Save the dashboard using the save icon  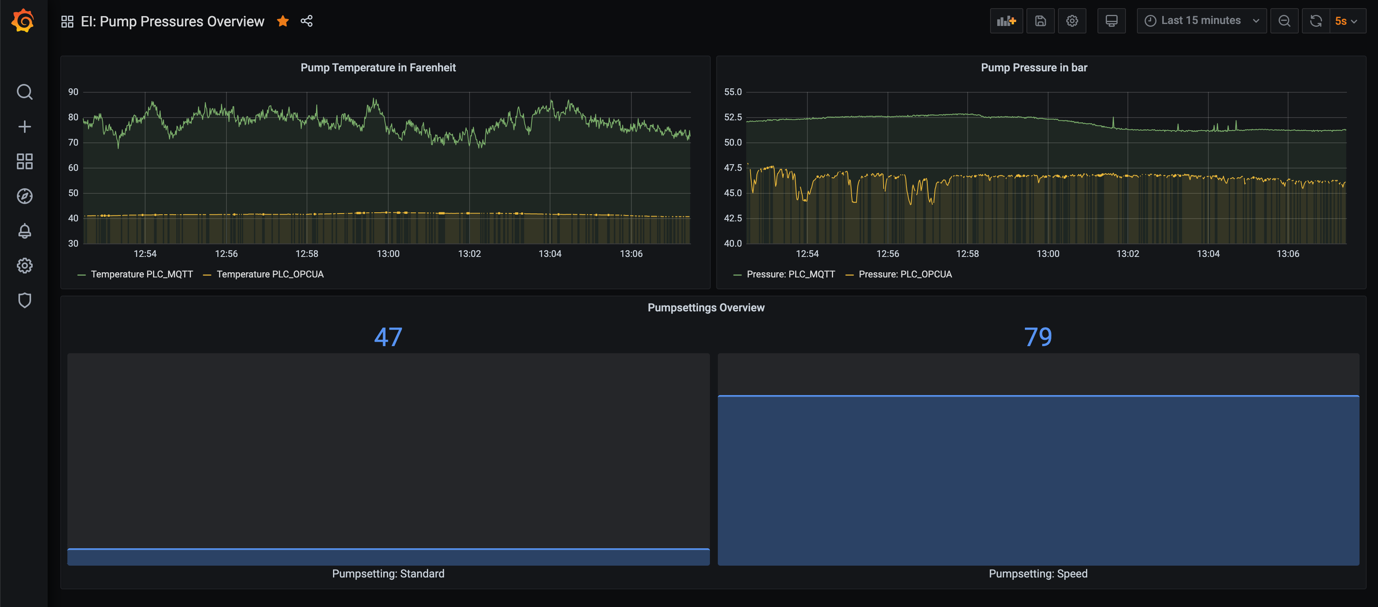coord(1040,20)
